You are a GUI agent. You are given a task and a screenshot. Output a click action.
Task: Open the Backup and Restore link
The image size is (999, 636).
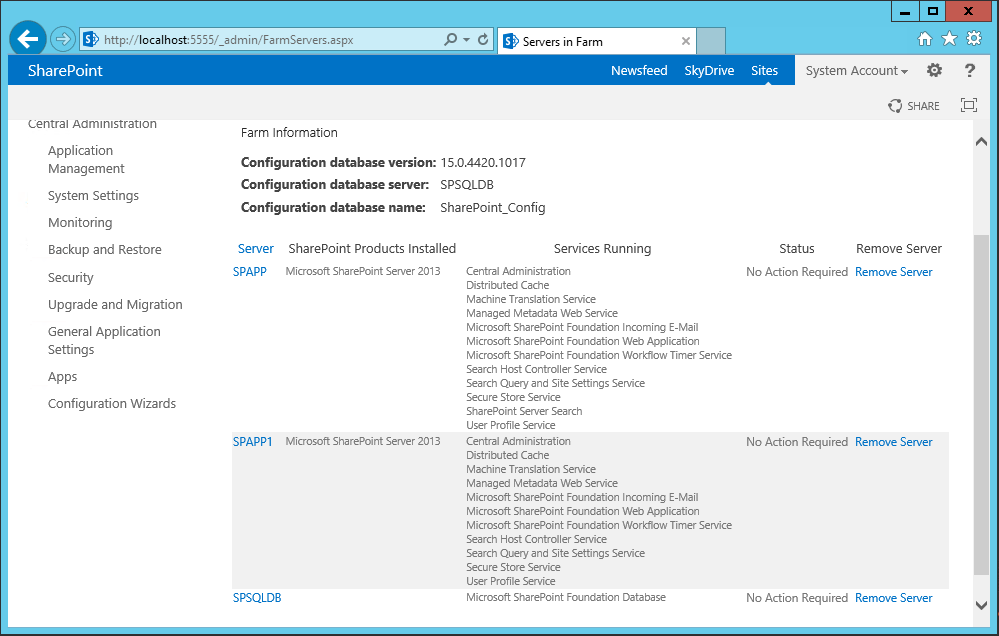coord(104,250)
